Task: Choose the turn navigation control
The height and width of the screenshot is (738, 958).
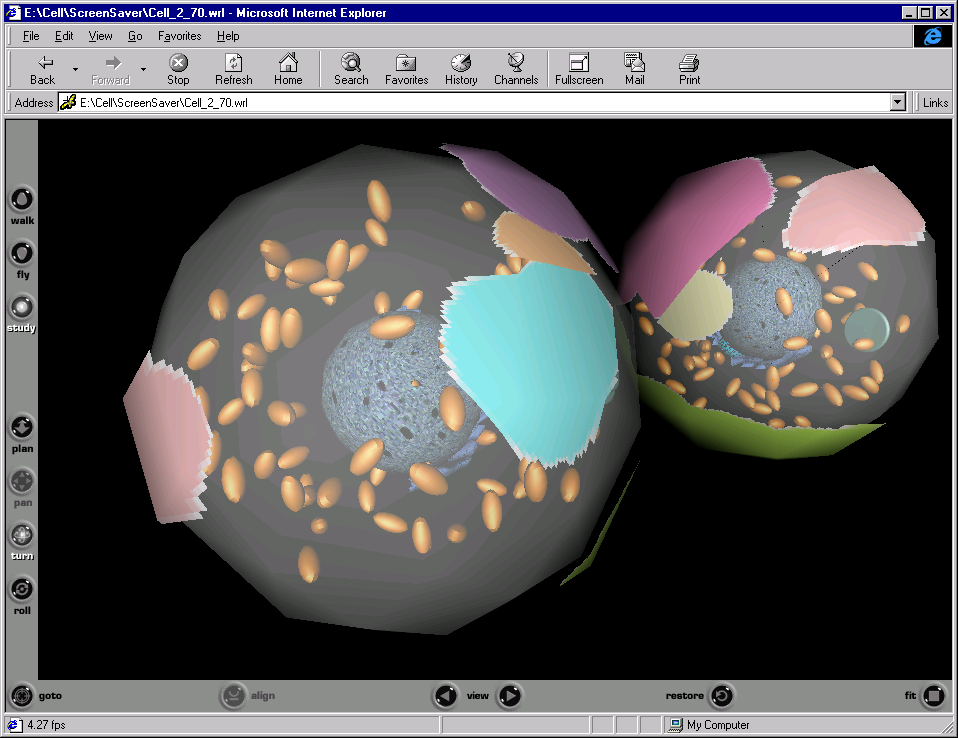Action: tap(21, 535)
